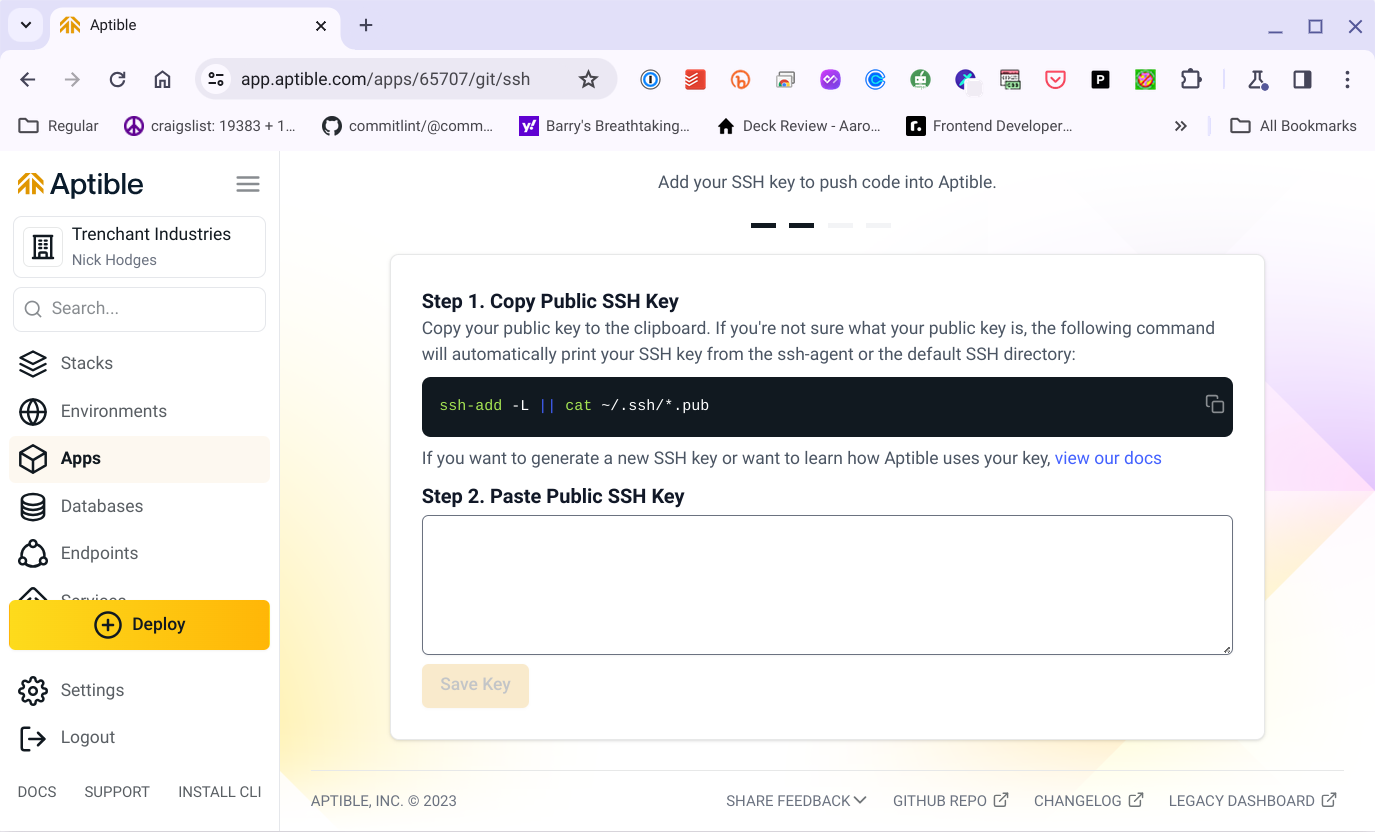Click the sidebar Search field
Screen dimensions: 1375x832
(x=140, y=309)
